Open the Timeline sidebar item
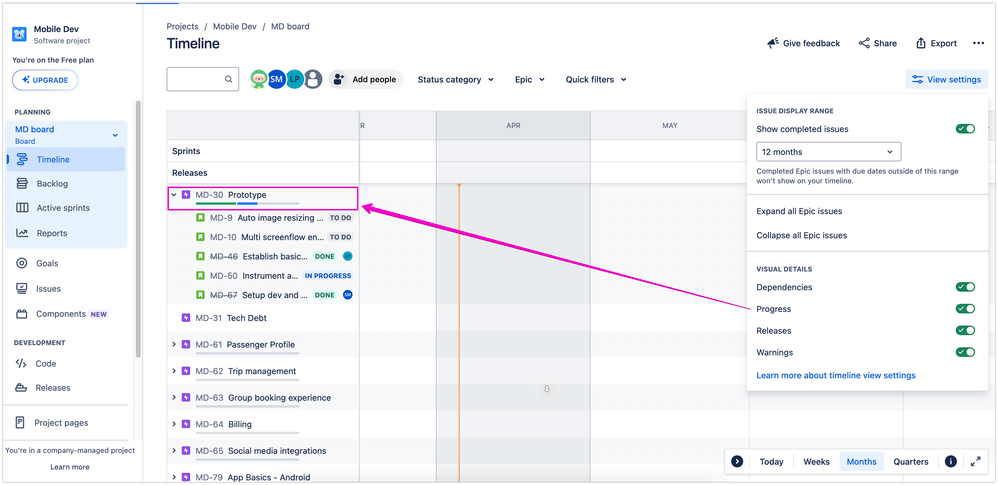 coord(66,159)
